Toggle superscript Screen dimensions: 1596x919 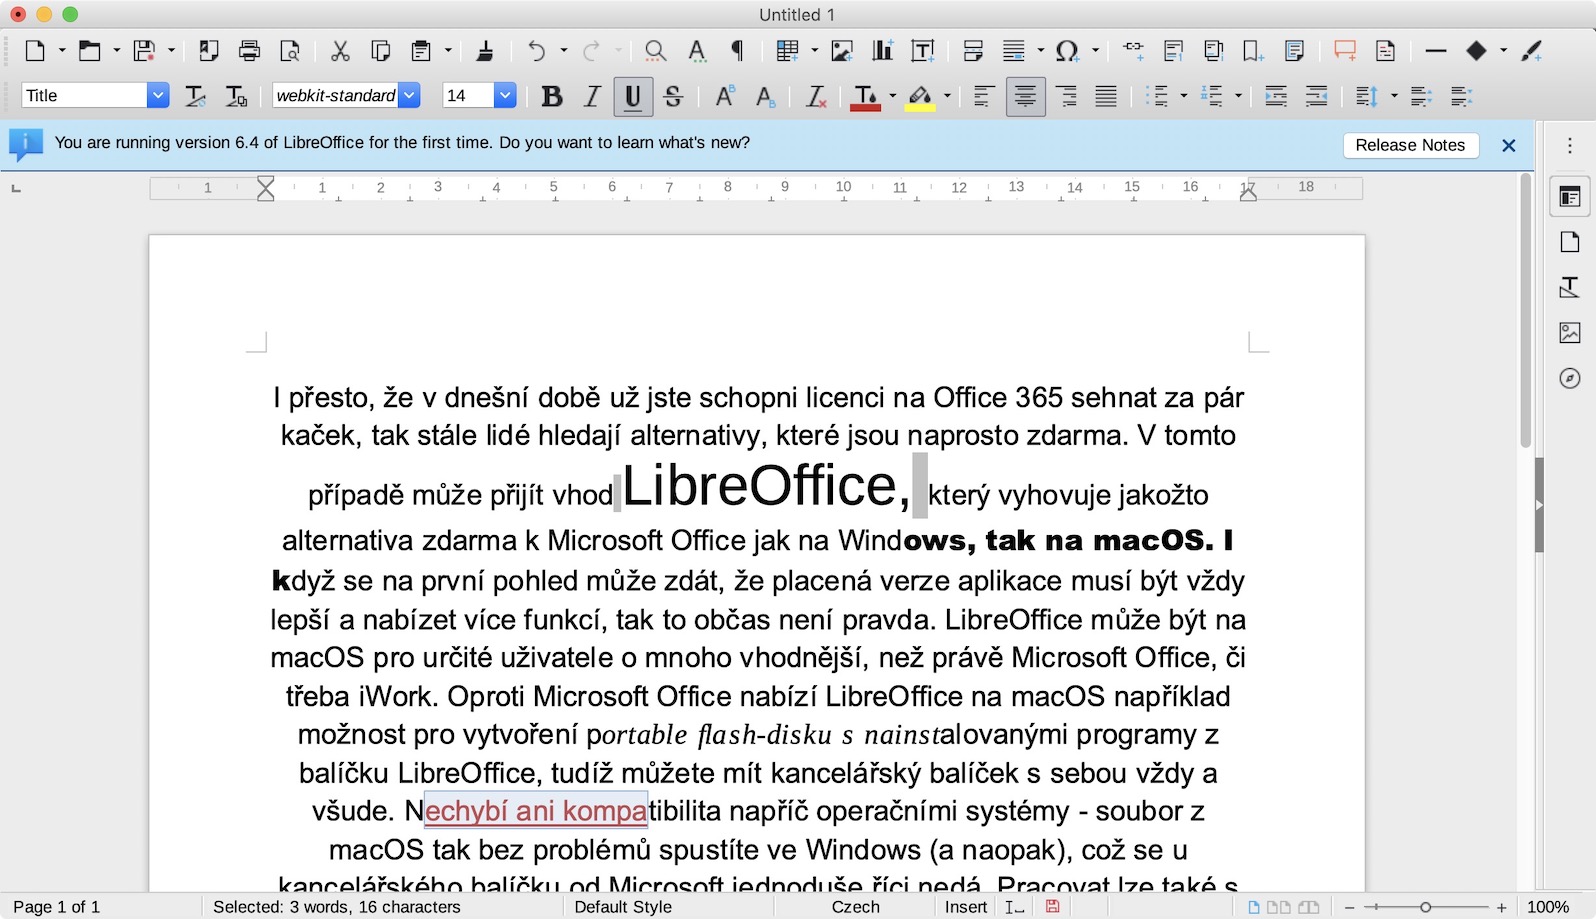pos(725,96)
